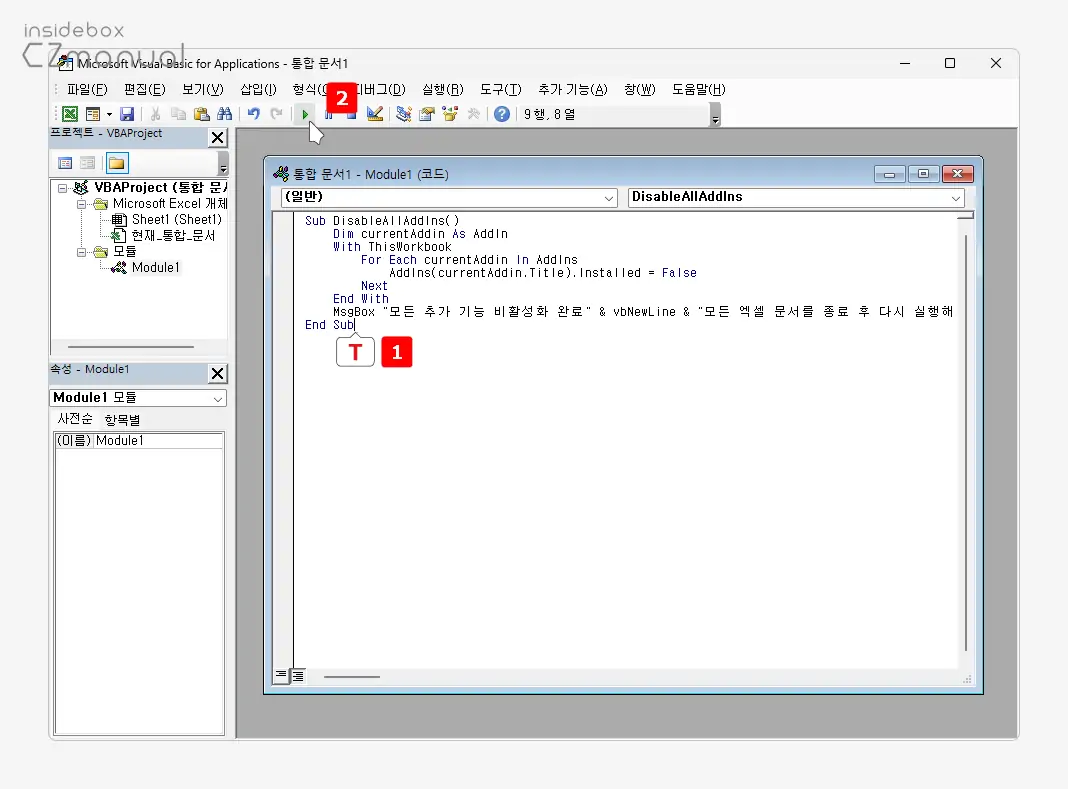Open the (일반) object dropdown
The width and height of the screenshot is (1068, 789).
click(449, 197)
